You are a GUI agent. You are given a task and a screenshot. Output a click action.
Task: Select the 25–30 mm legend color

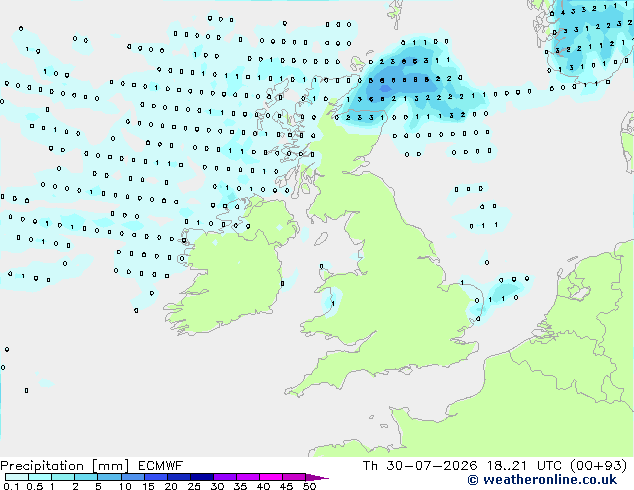click(202, 477)
